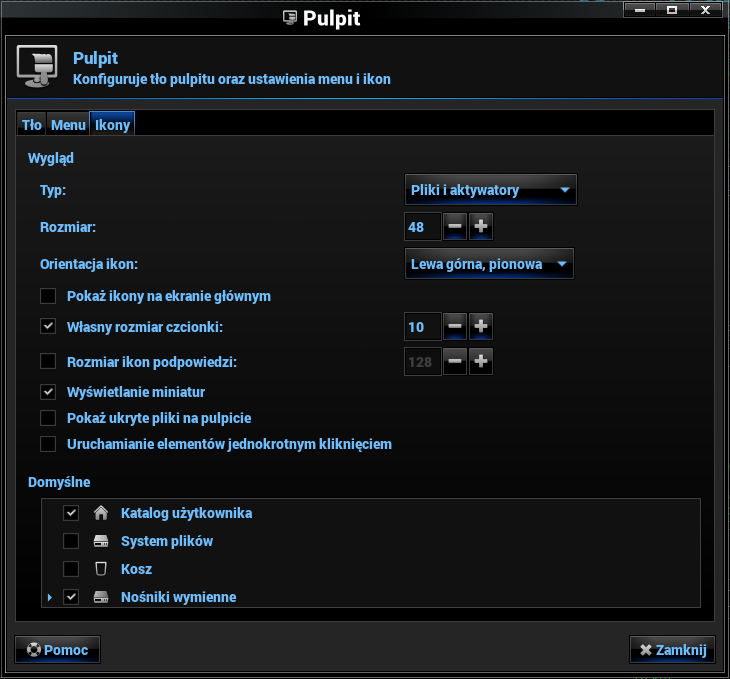Click the Pulpit desktop icon in header
This screenshot has height=679, width=730.
(37, 67)
